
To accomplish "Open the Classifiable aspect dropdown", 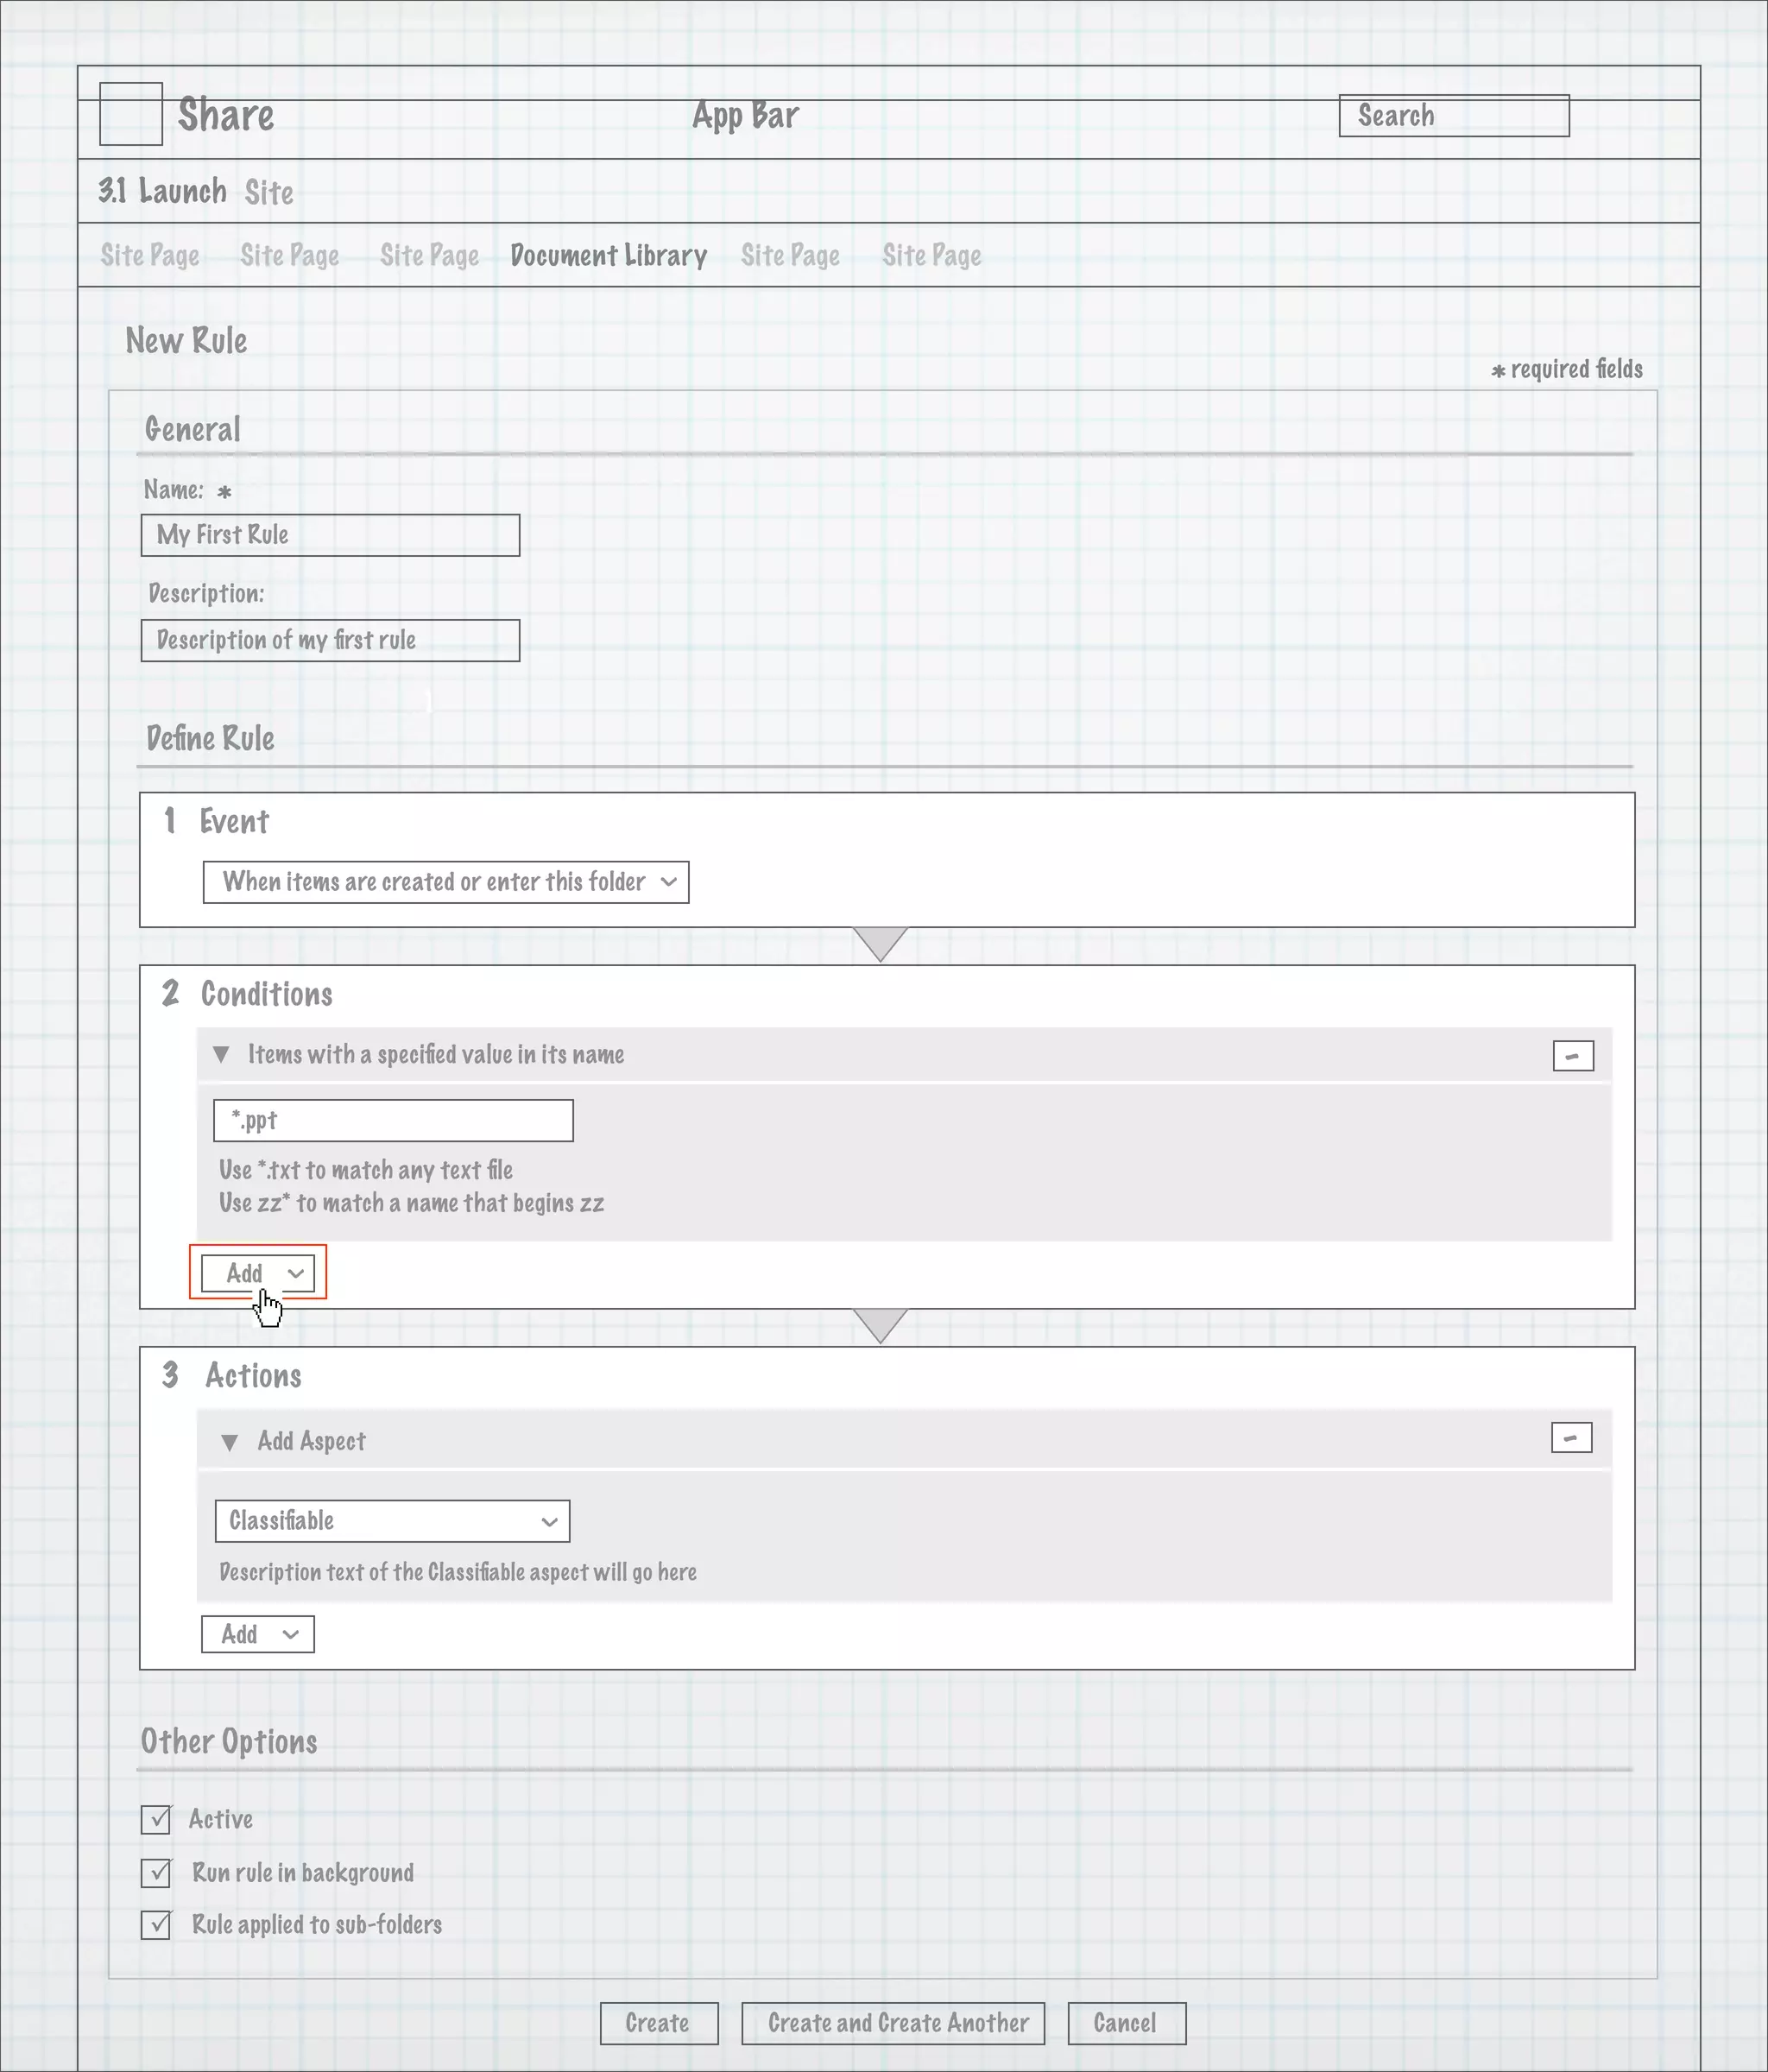I will [392, 1521].
